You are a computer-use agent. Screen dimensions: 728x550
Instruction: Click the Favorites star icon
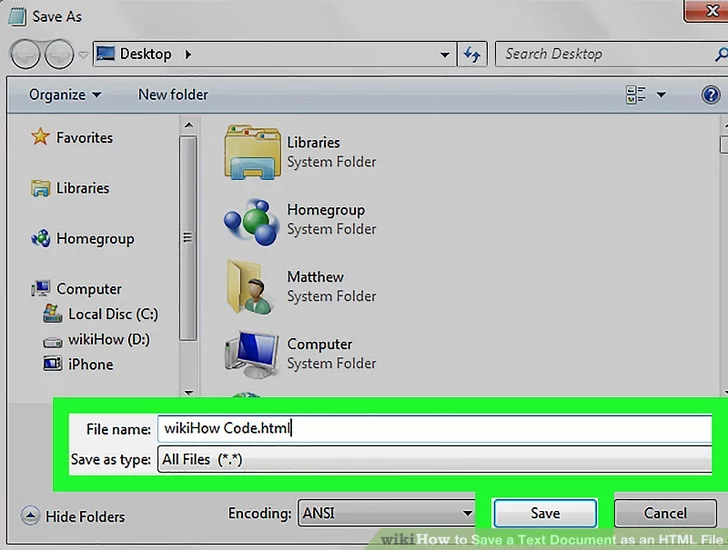(x=40, y=136)
